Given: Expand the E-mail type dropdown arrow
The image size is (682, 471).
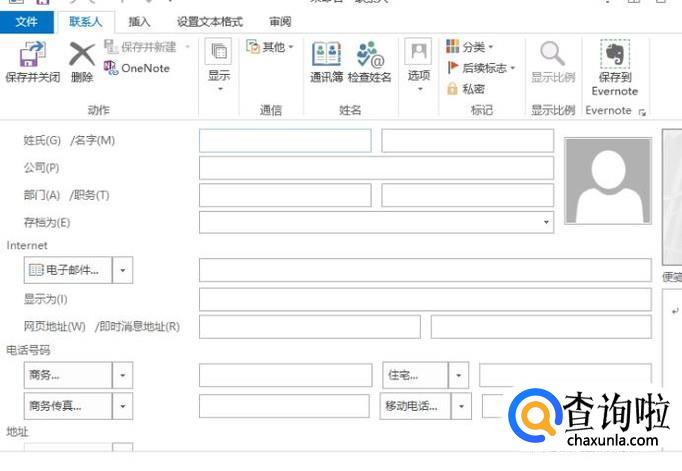Looking at the screenshot, I should [x=123, y=270].
